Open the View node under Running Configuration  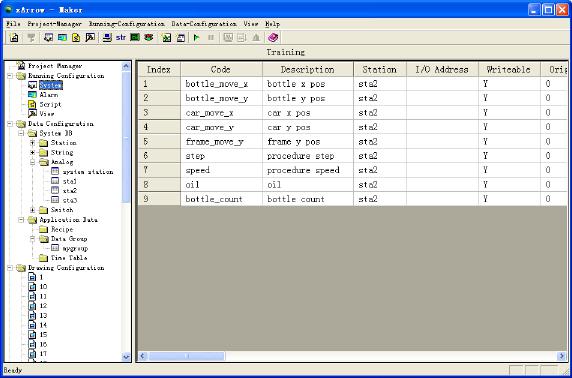(x=47, y=114)
